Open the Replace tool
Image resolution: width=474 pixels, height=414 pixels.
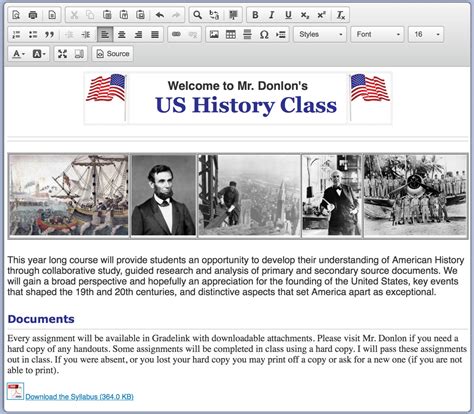(214, 15)
